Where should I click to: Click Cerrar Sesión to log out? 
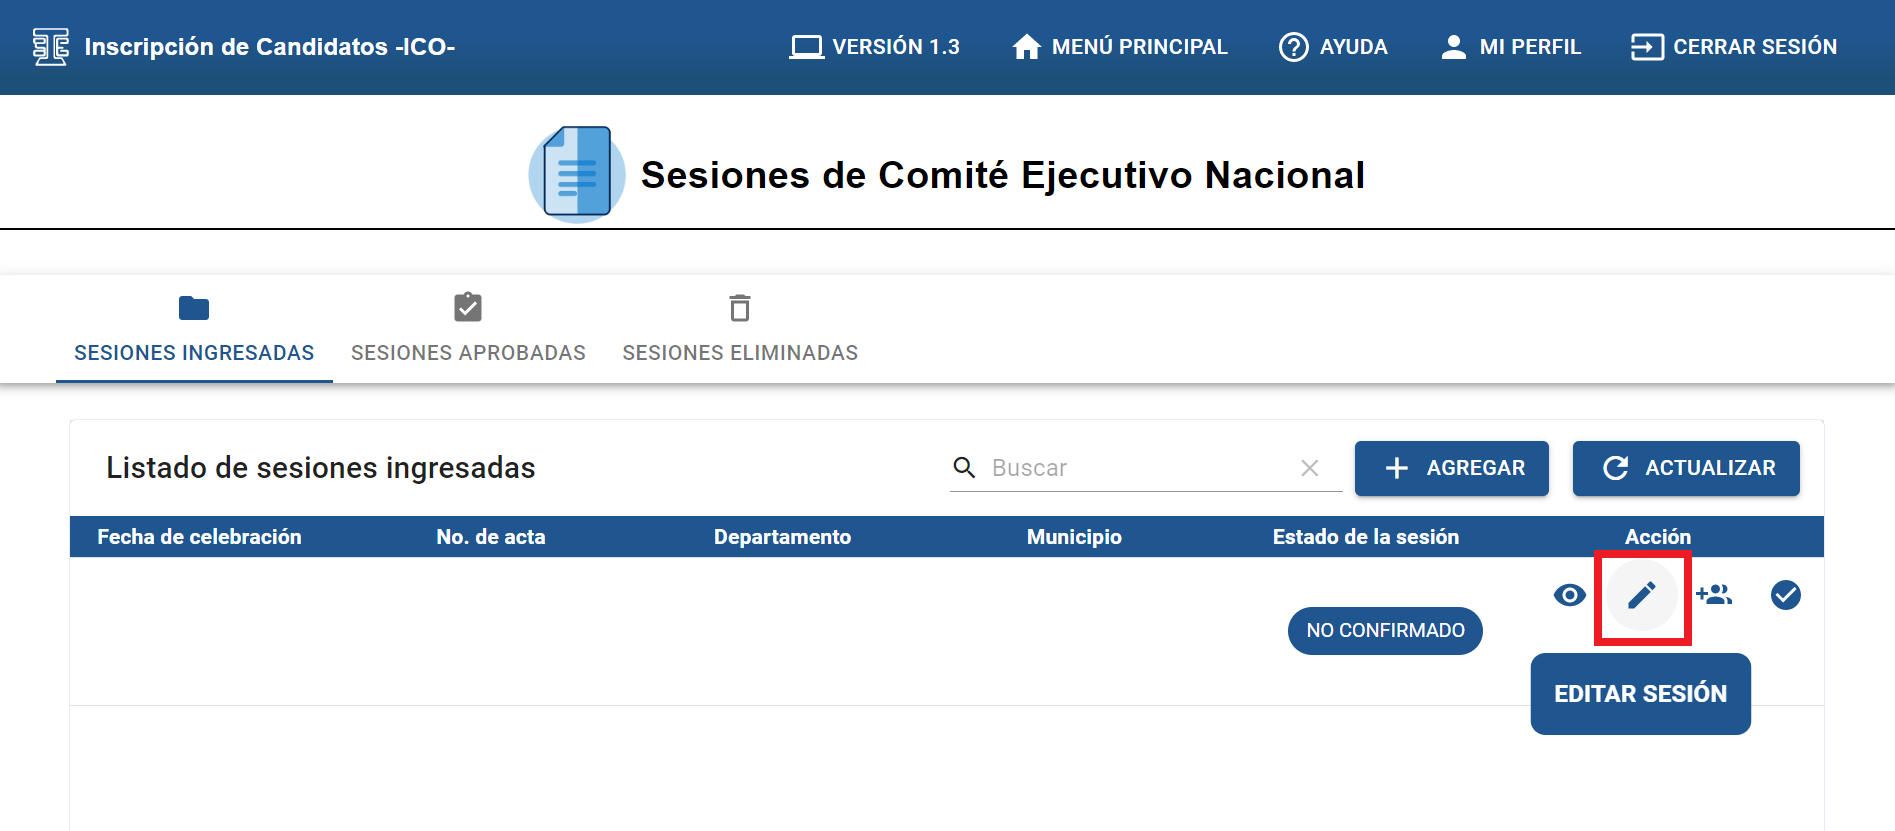click(1733, 47)
